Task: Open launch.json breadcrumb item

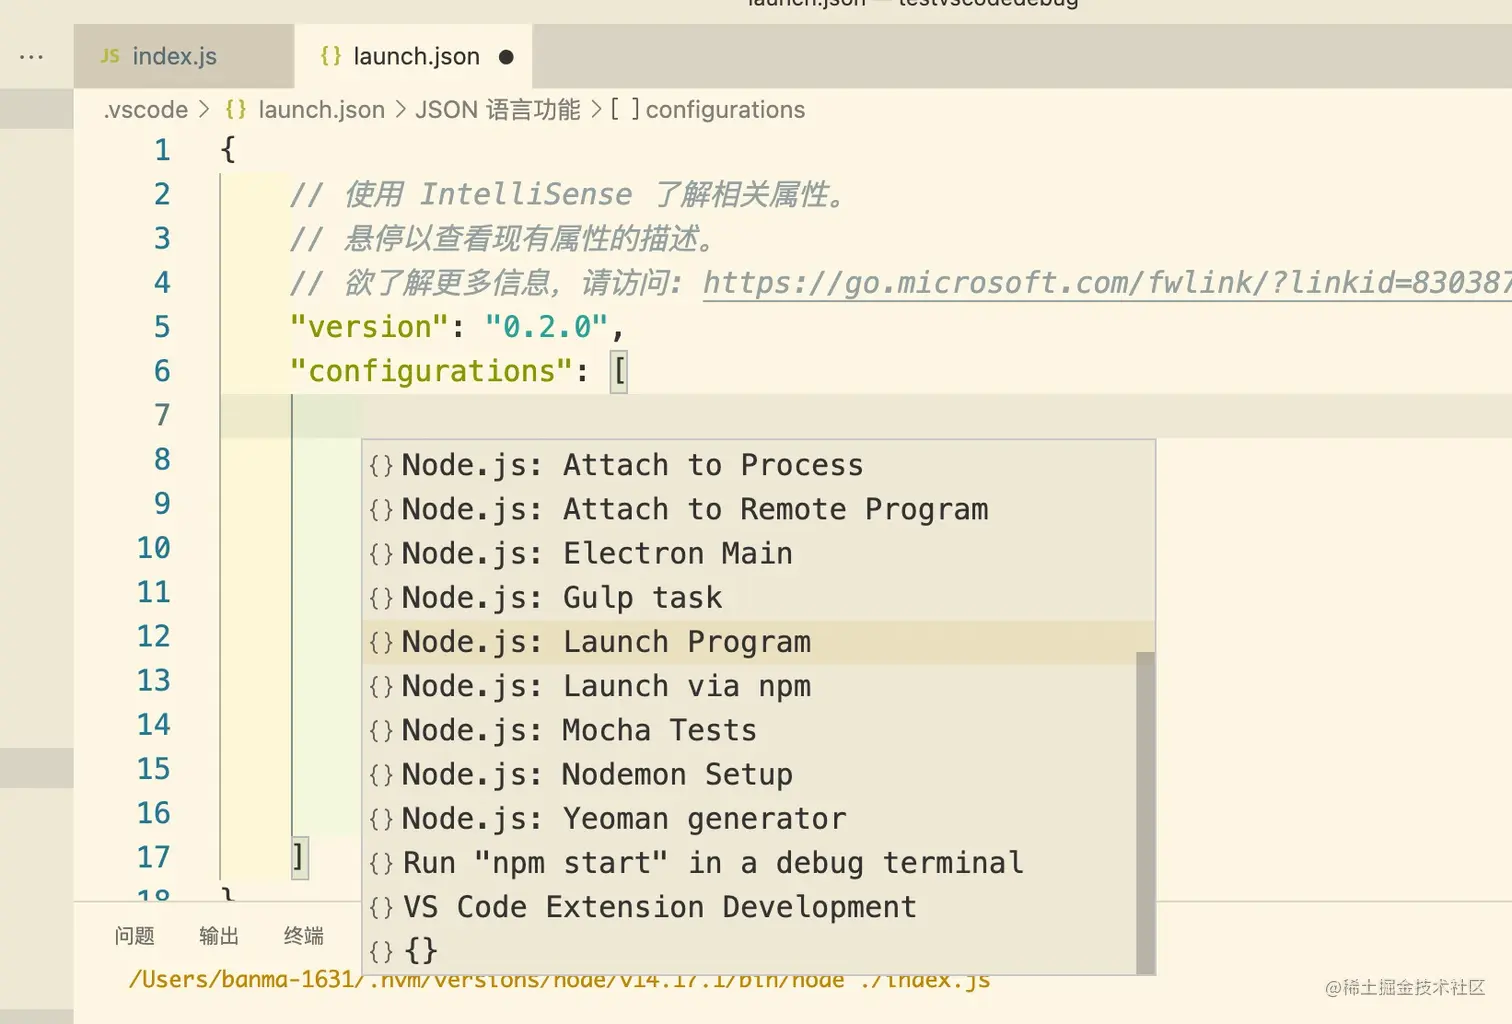Action: [321, 110]
